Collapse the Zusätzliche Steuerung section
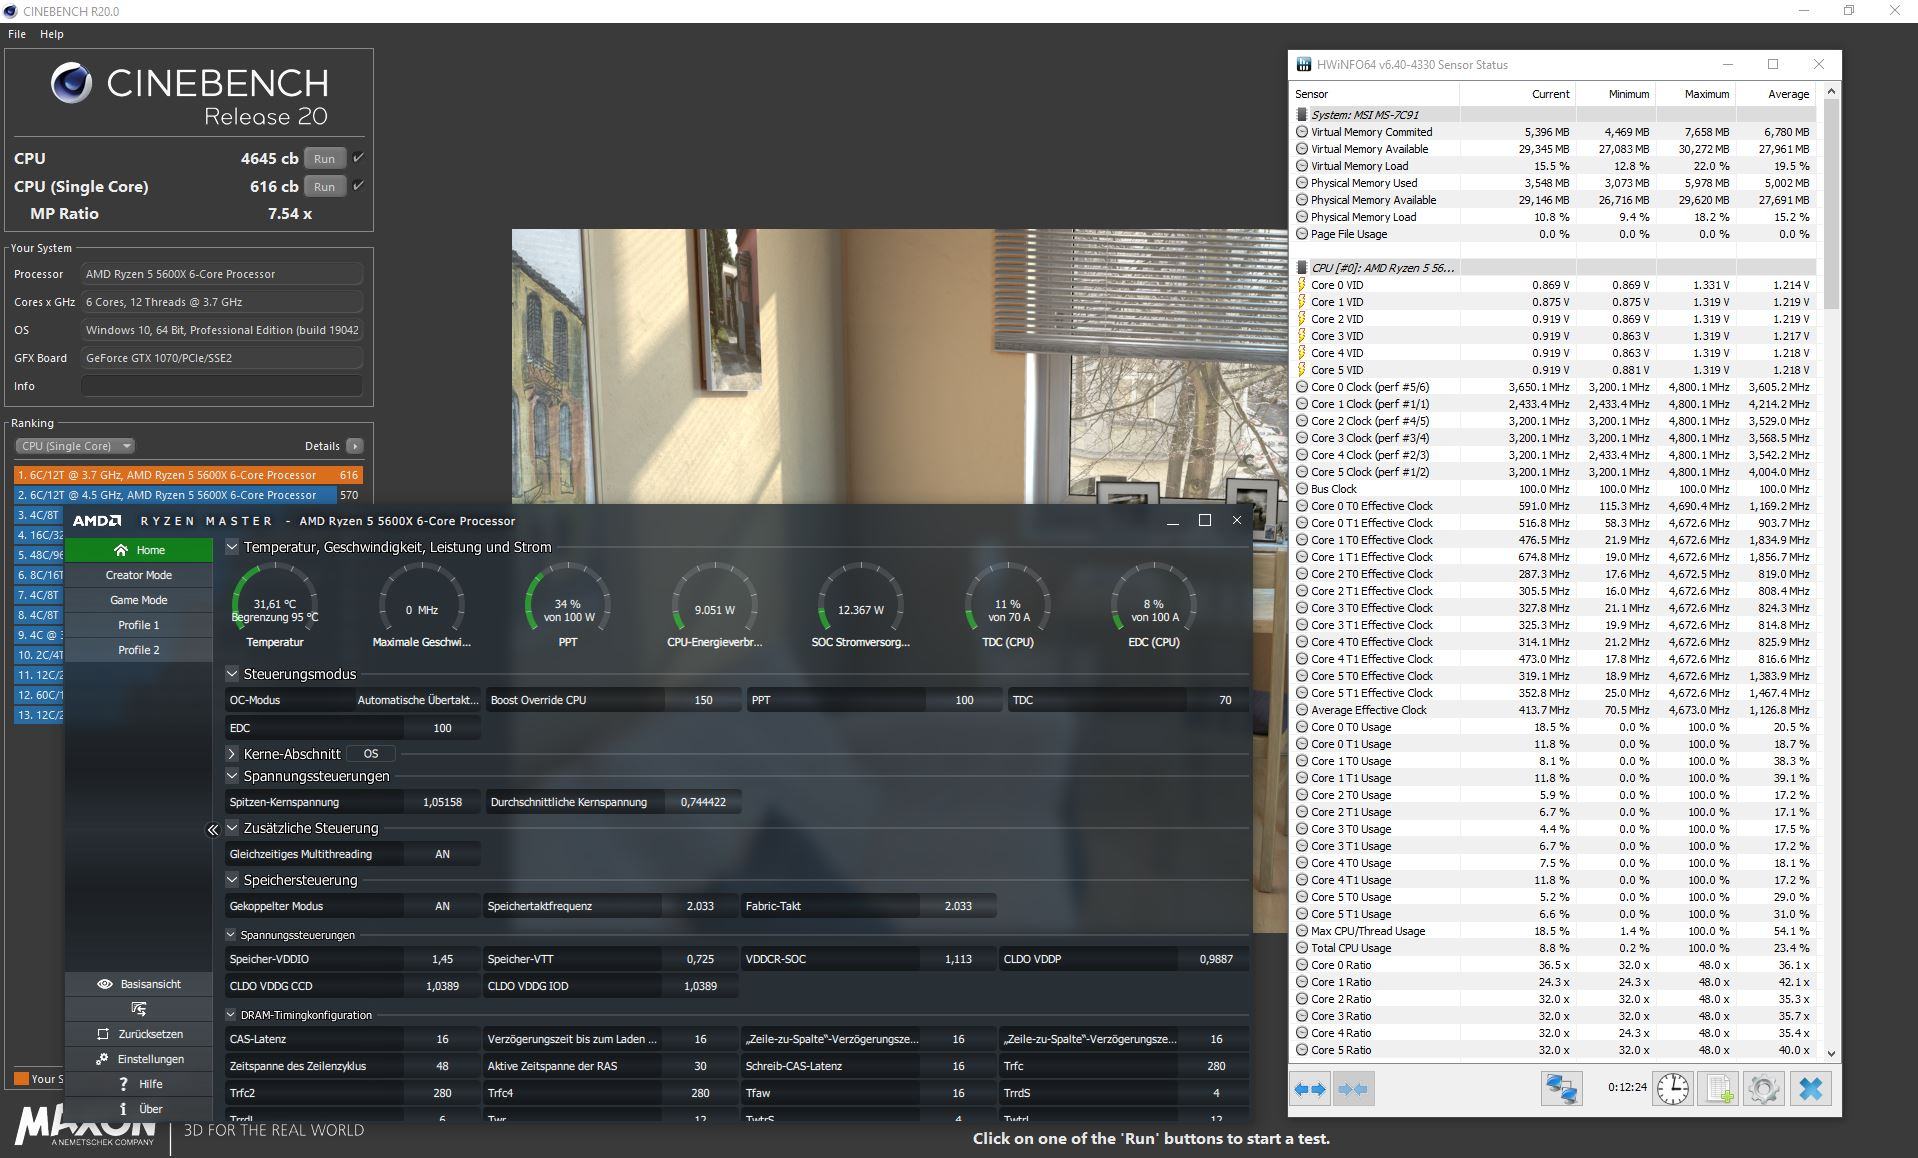 click(x=232, y=828)
